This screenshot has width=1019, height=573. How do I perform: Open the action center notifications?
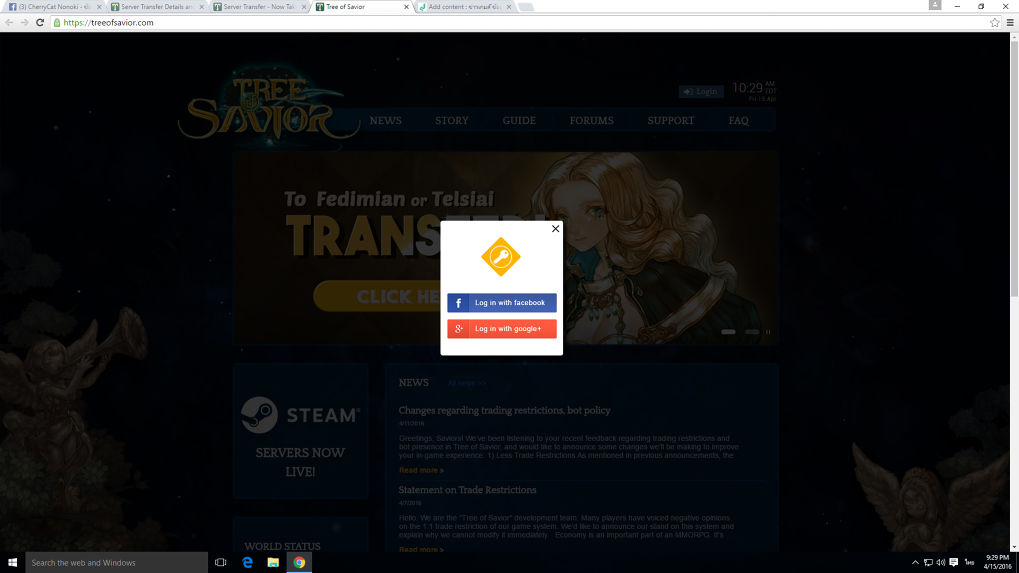point(954,563)
